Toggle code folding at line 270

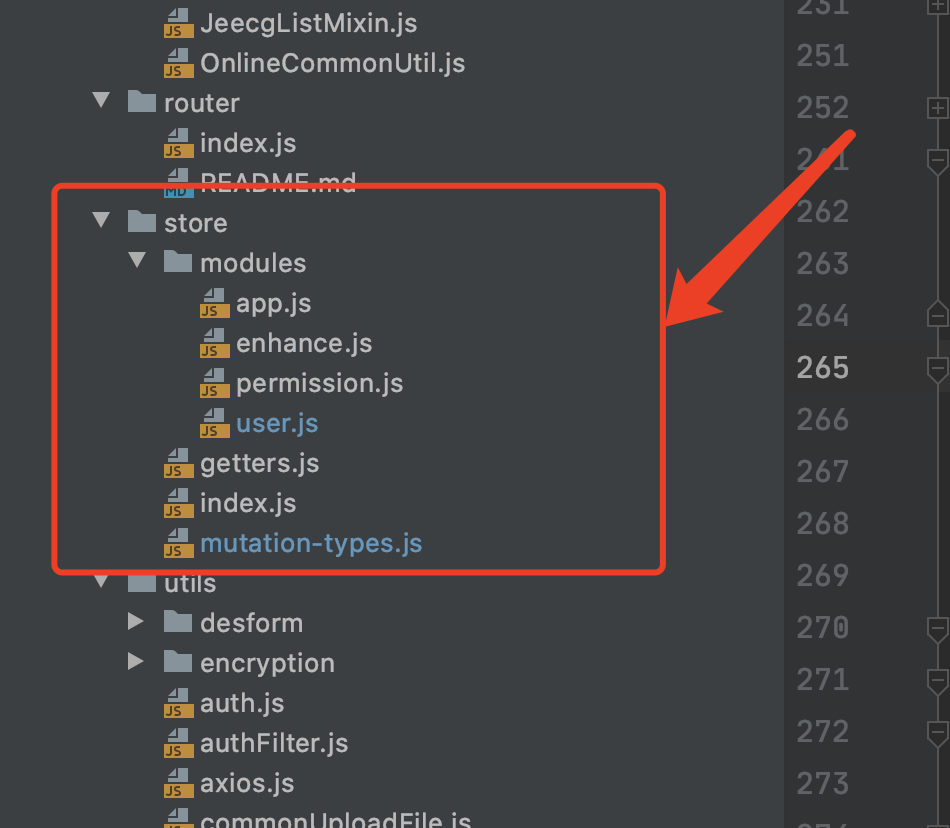pyautogui.click(x=936, y=628)
